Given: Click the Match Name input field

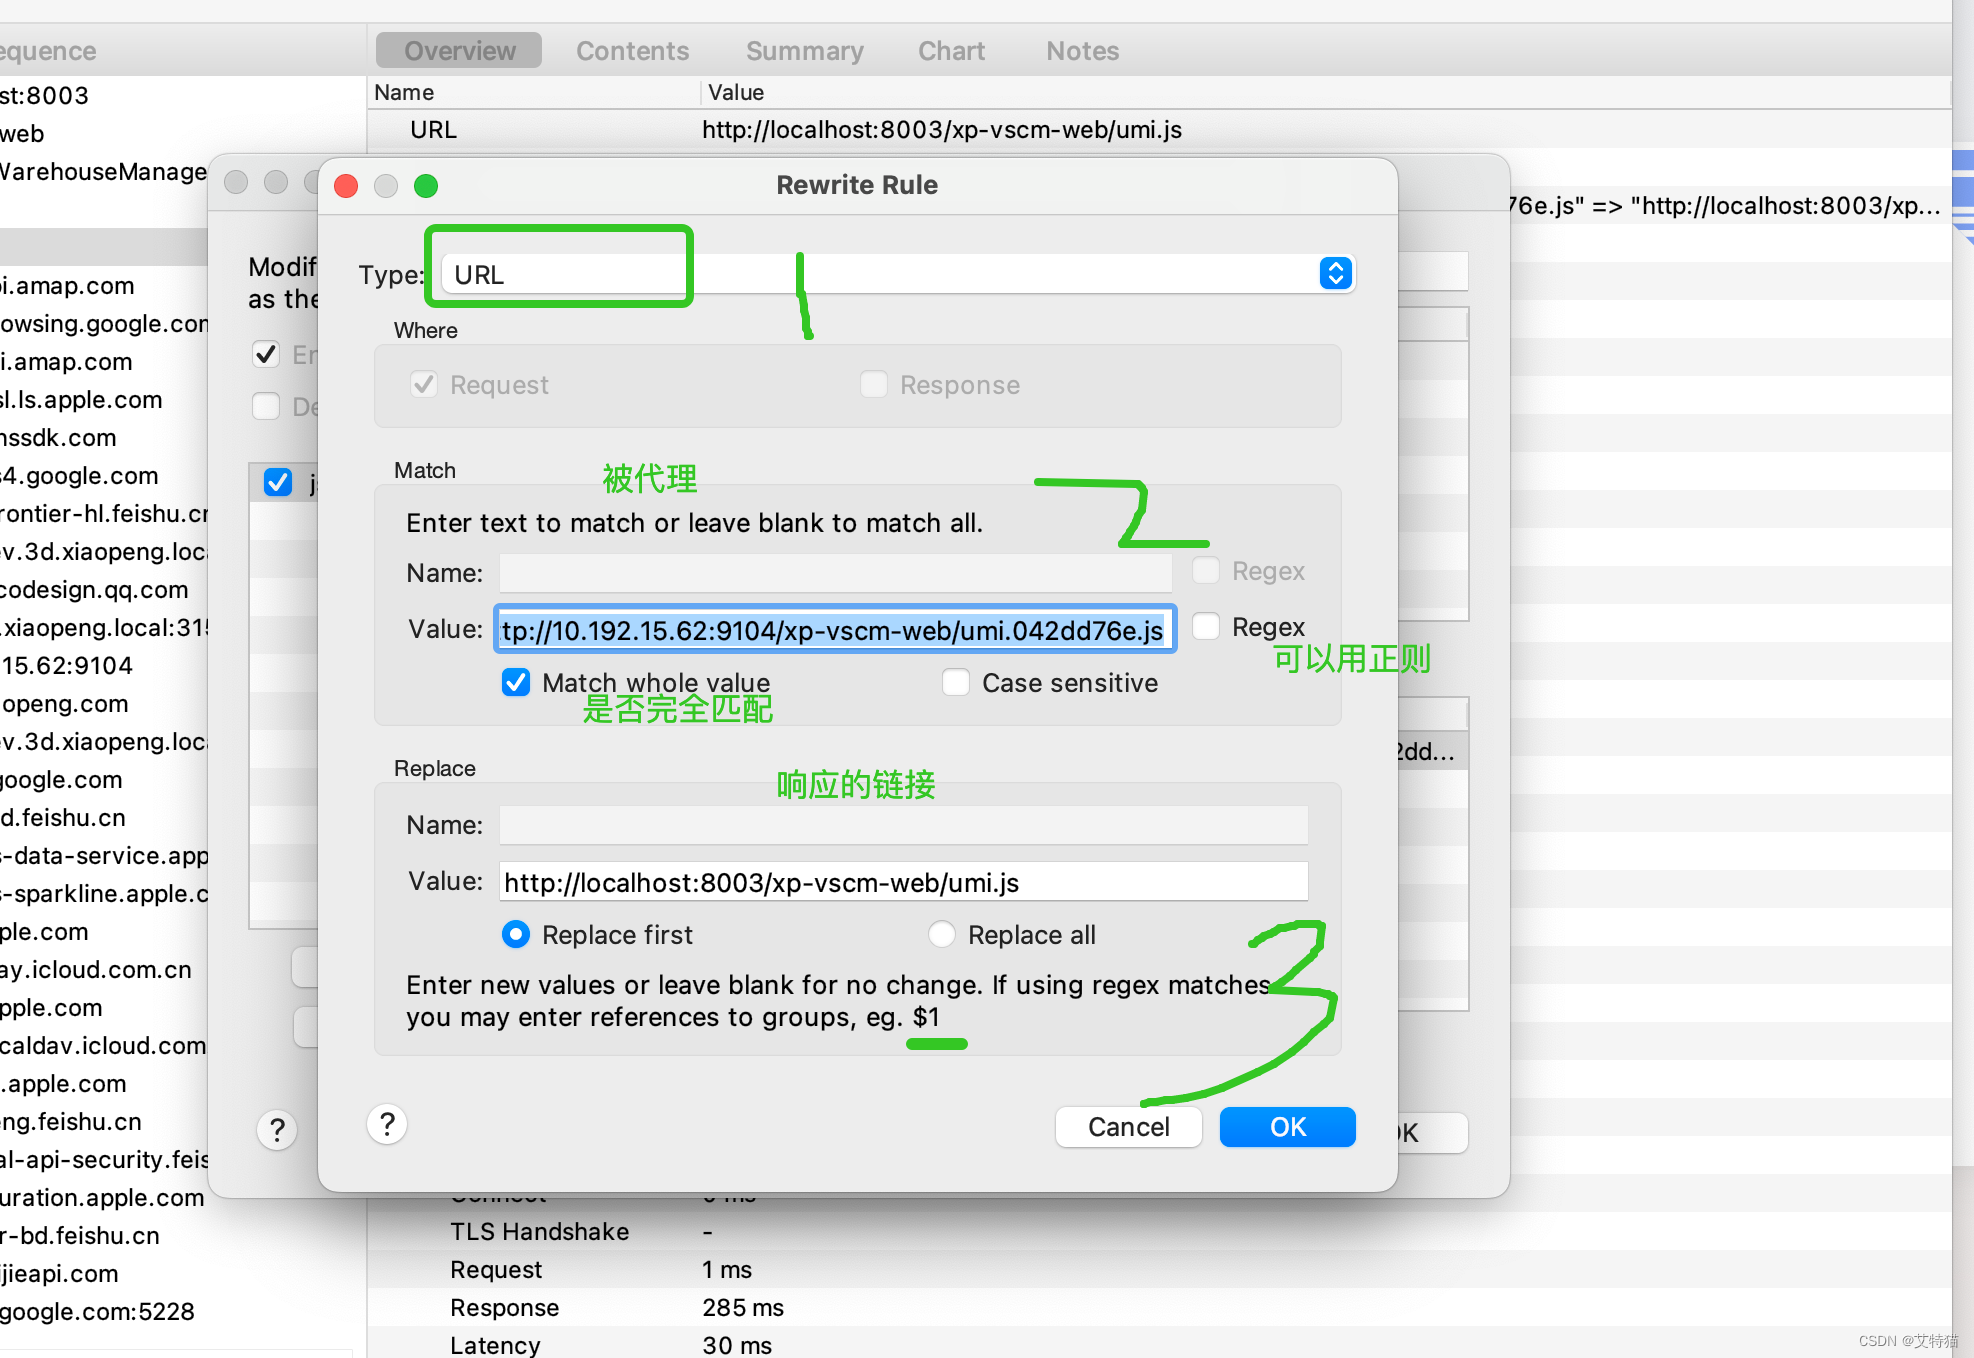Looking at the screenshot, I should [x=836, y=573].
